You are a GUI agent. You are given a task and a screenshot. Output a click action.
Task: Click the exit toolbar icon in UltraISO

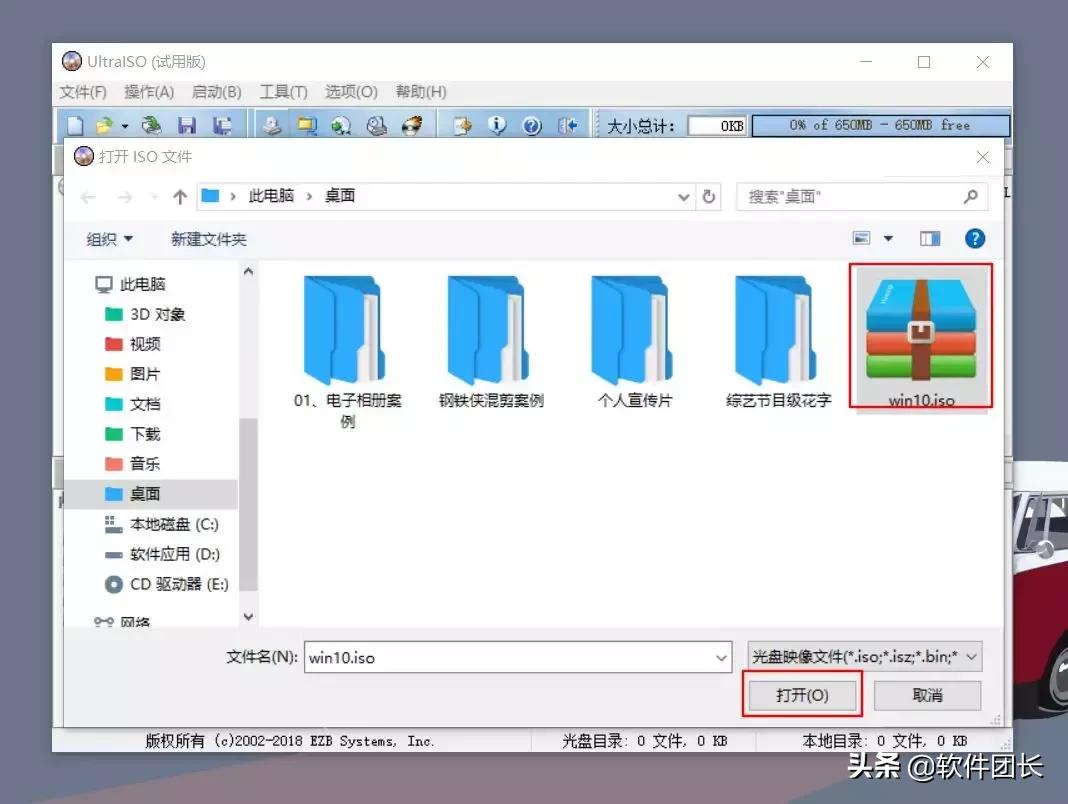(x=569, y=124)
